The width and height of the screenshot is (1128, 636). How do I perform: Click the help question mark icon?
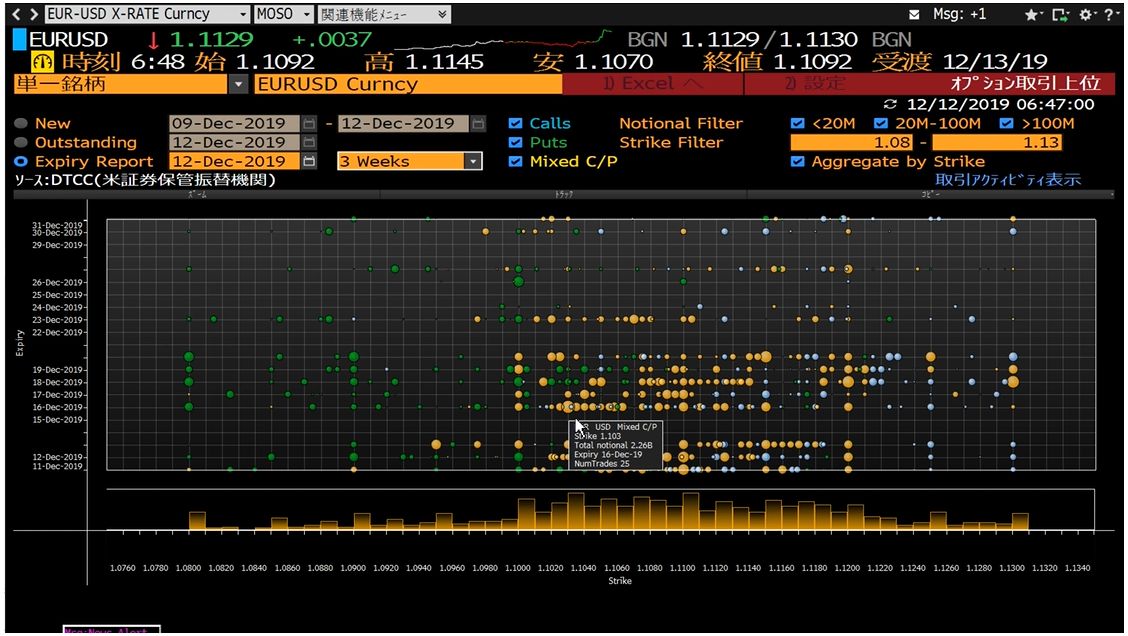tap(1108, 15)
